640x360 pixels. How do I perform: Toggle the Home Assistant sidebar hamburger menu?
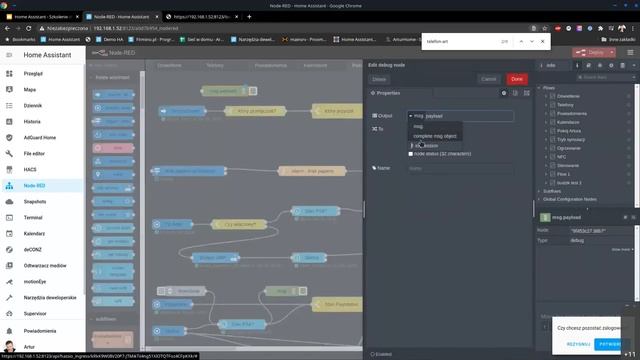point(9,55)
